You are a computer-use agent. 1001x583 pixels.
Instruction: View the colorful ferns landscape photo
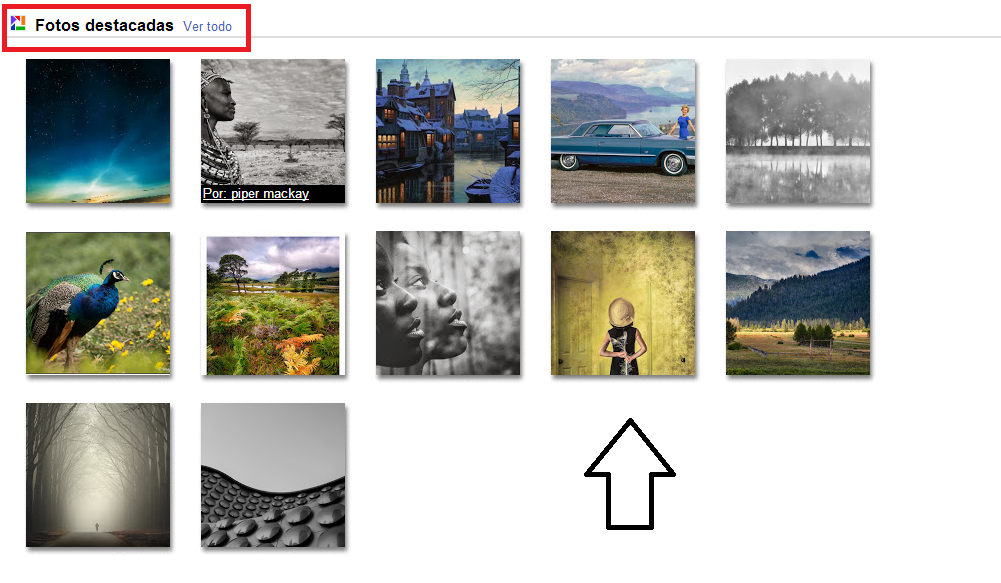(273, 305)
